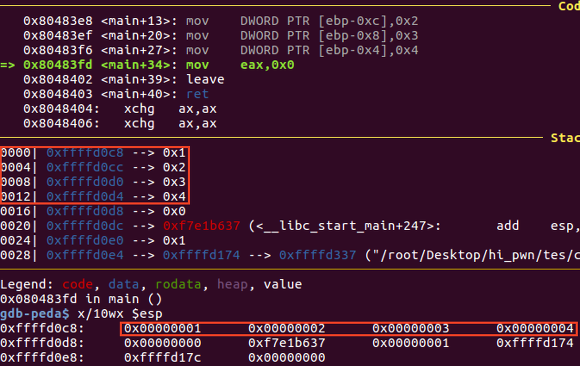Click stack address 0xffffd0e0
The height and width of the screenshot is (366, 580).
85,241
